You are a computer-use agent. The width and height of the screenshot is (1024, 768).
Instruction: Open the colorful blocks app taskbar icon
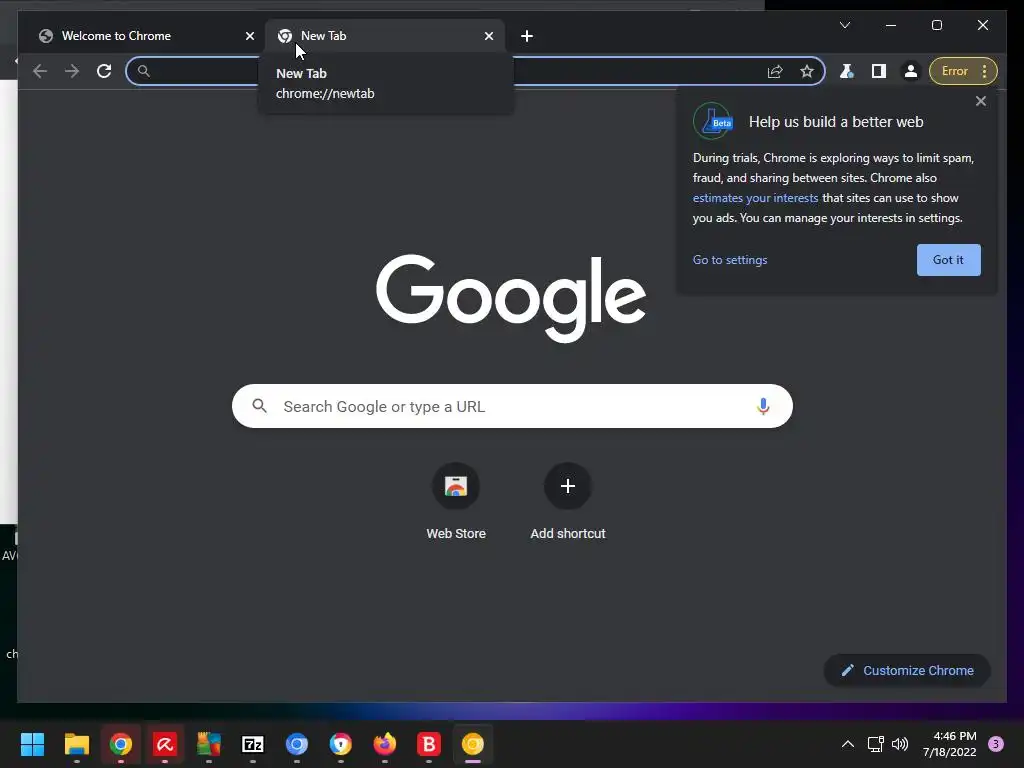(209, 744)
